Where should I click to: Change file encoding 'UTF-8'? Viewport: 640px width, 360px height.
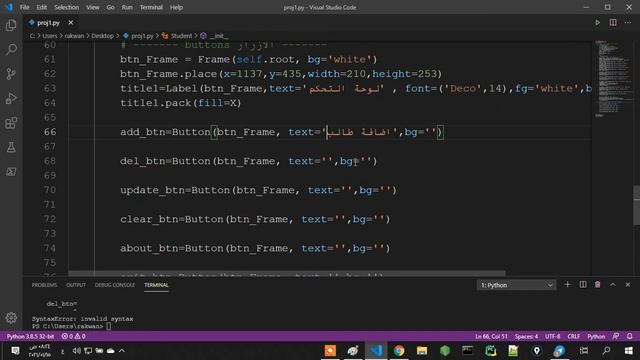[x=553, y=336]
